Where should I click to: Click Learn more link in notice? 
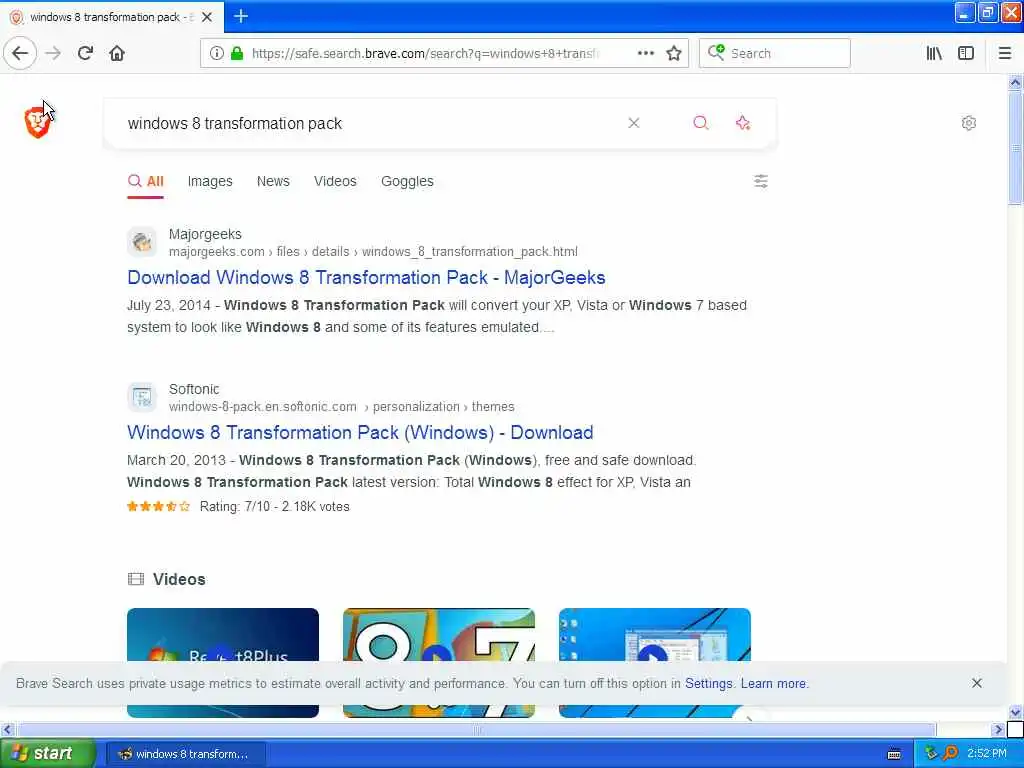773,683
